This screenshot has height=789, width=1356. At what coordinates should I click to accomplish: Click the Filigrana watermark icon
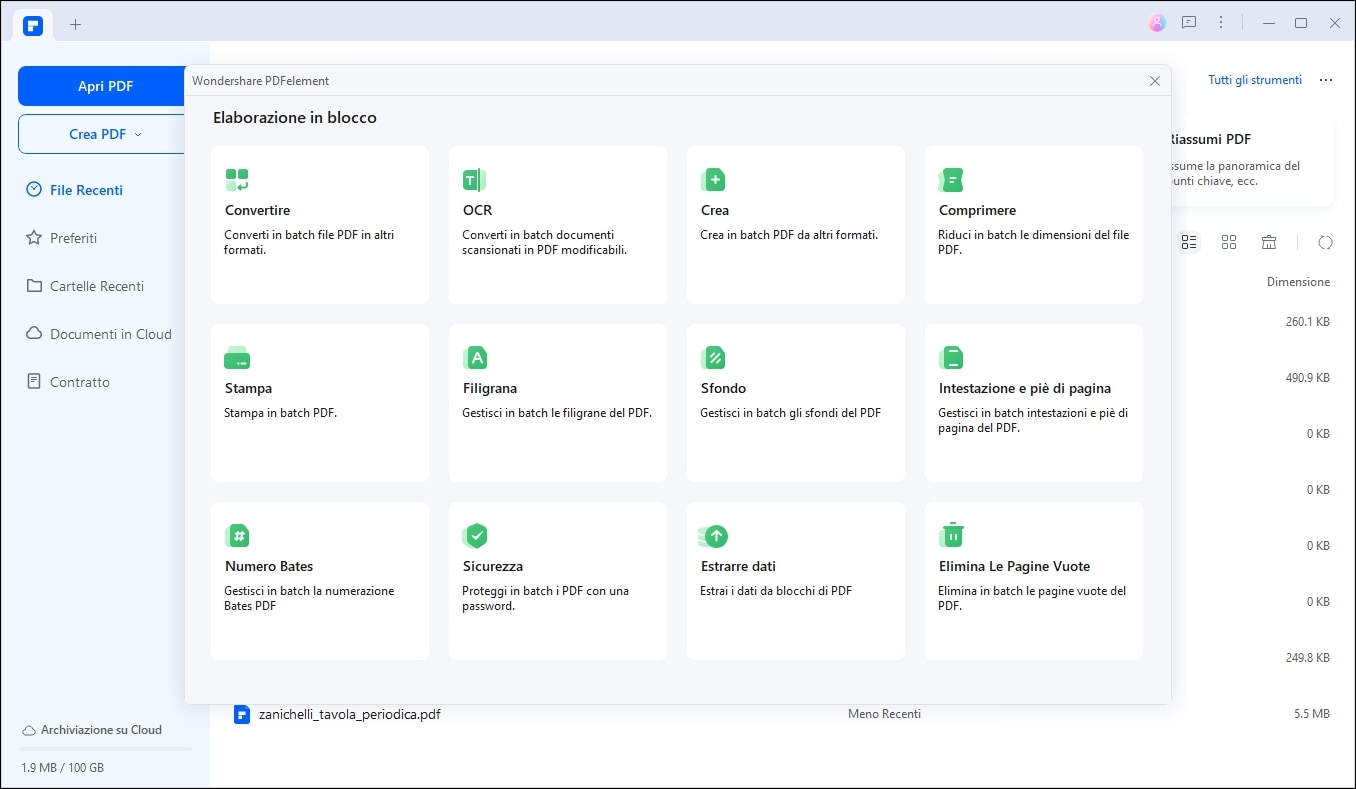(x=475, y=358)
